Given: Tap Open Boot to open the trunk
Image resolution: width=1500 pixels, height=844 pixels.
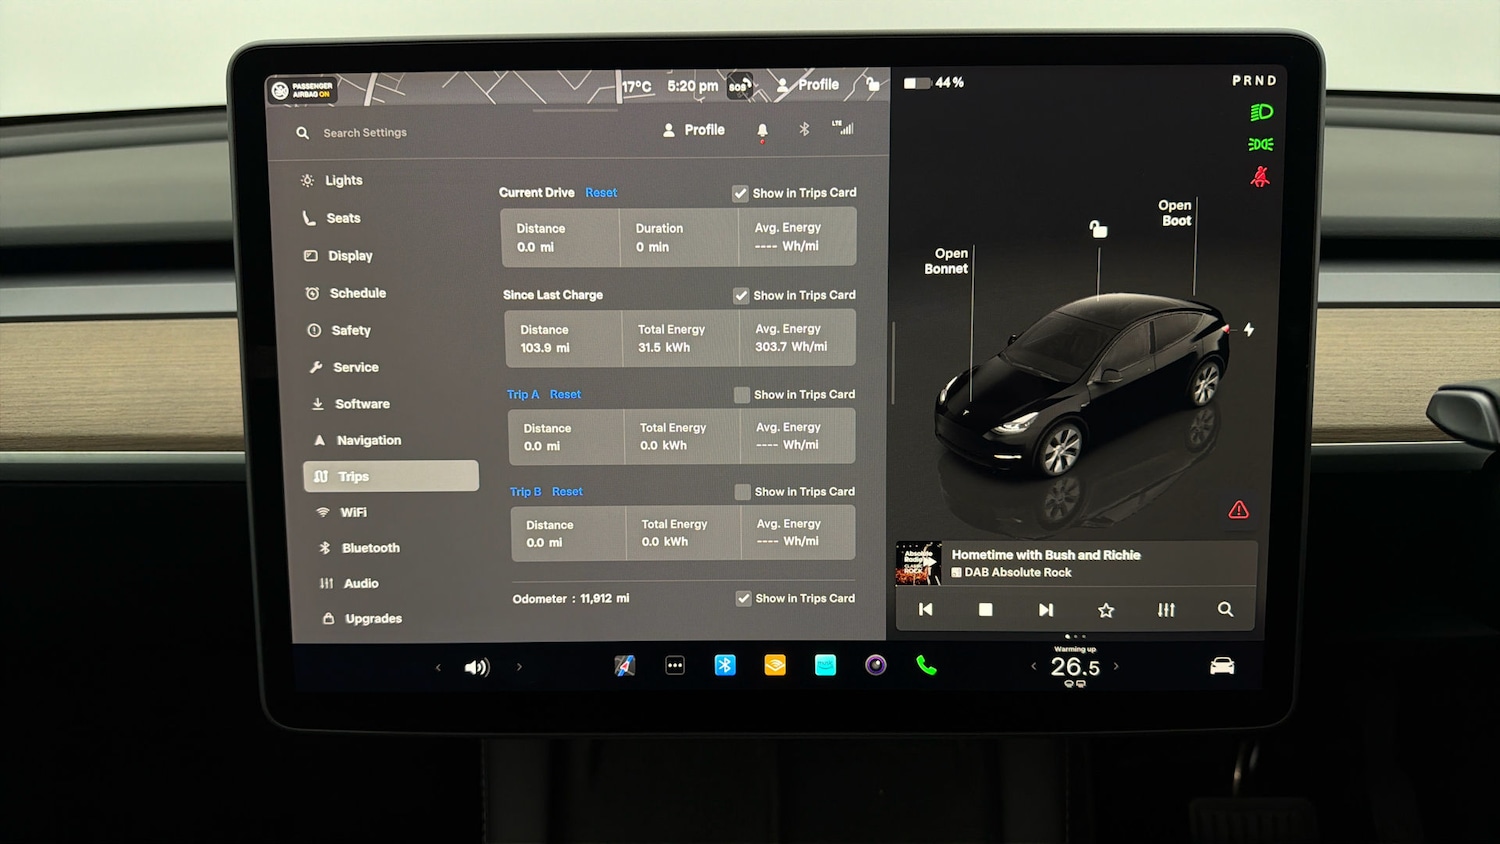Looking at the screenshot, I should point(1175,212).
